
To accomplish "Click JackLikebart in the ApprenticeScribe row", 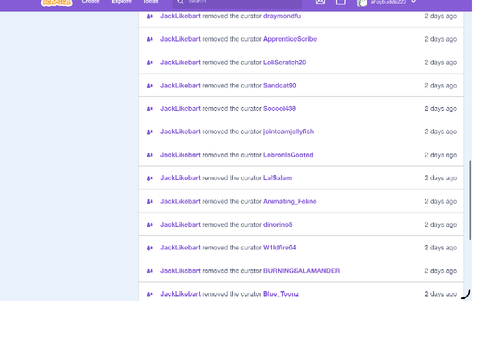I will 180,39.
